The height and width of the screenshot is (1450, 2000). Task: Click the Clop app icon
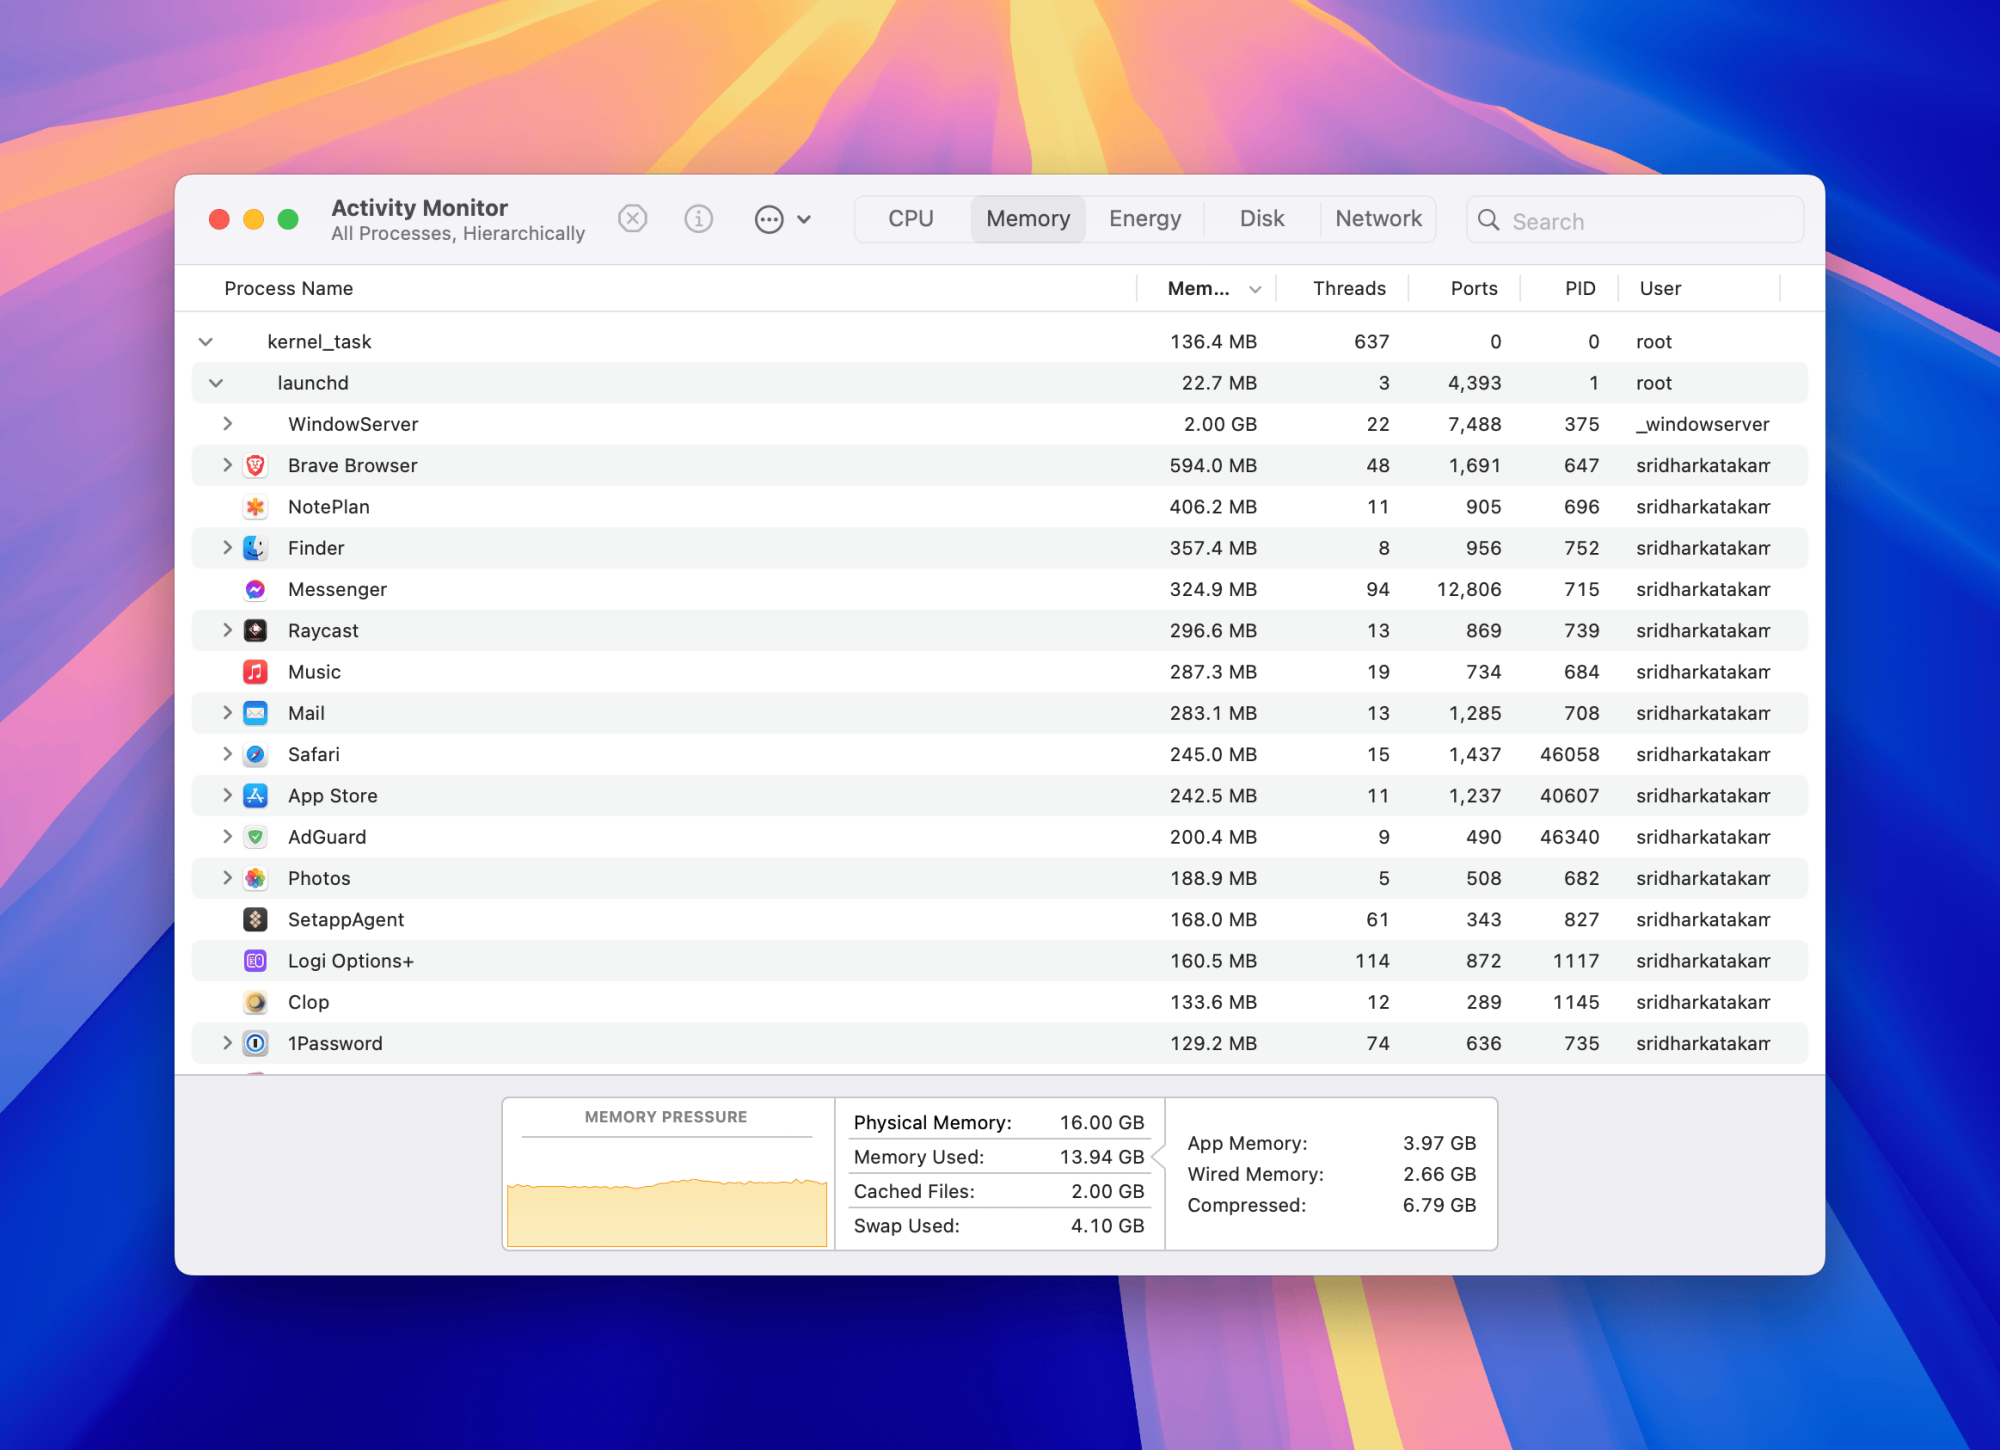256,1002
